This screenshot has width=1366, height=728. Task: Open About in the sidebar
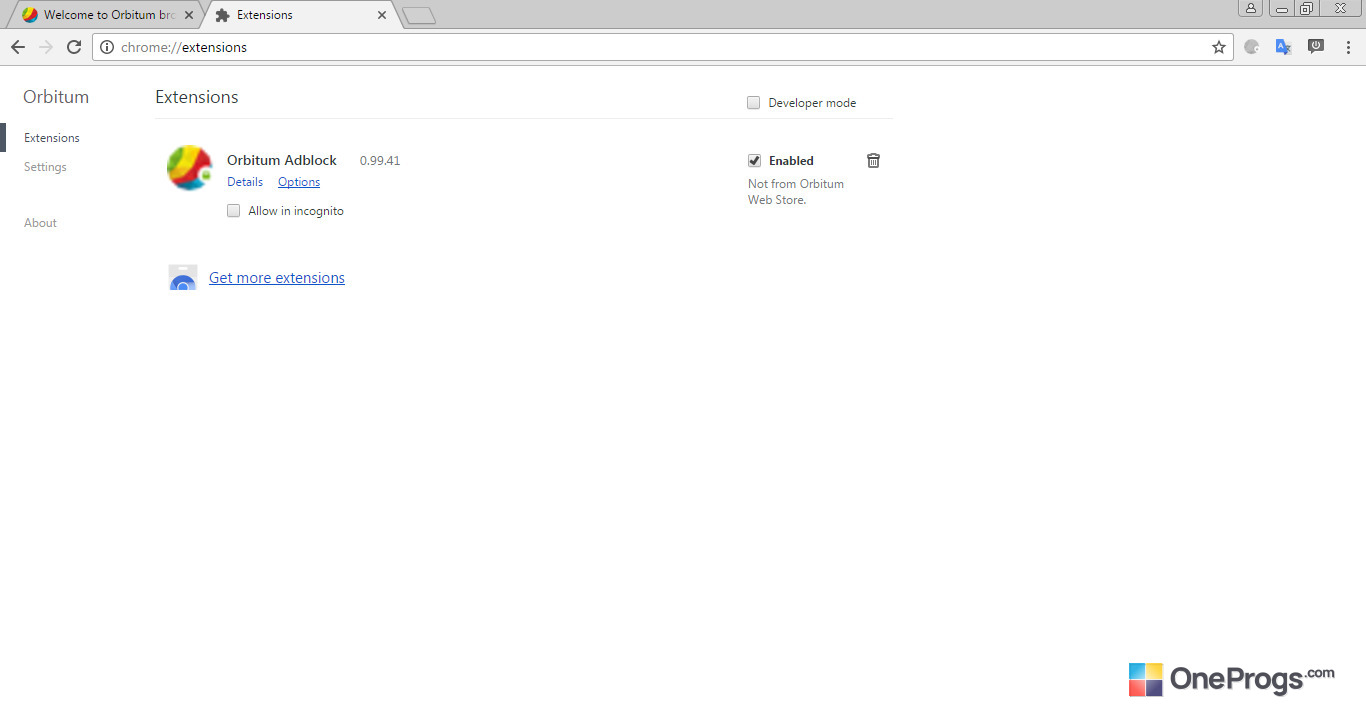point(40,223)
